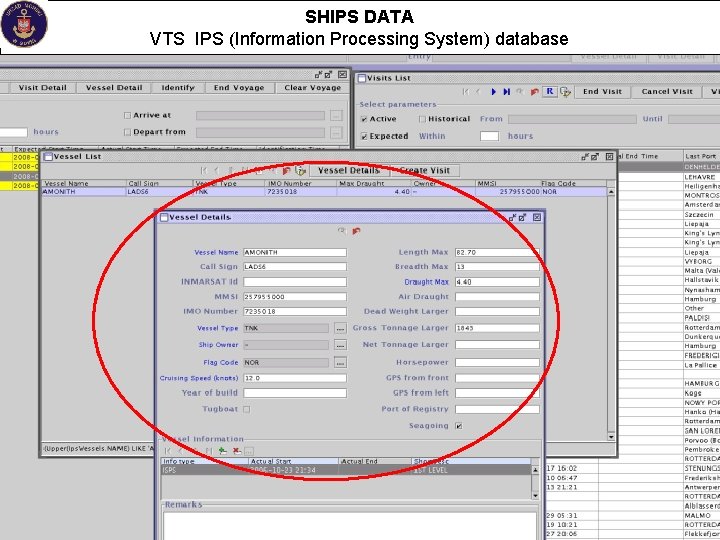Tick the Tugboat checkbox
The width and height of the screenshot is (720, 540).
click(x=247, y=409)
